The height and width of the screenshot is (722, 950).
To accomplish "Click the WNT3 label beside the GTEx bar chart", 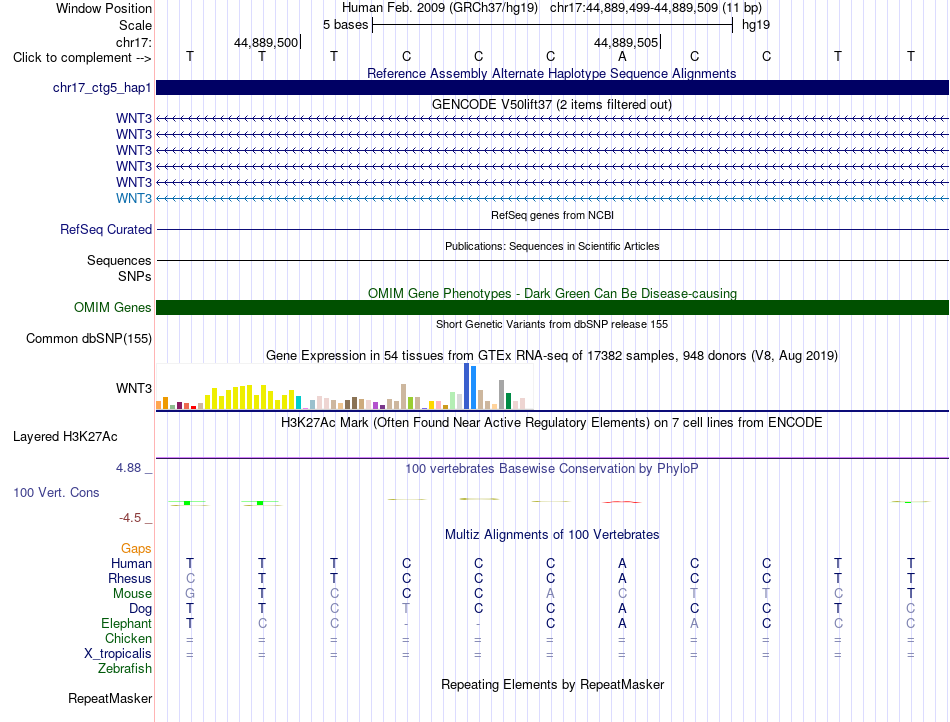I will click(134, 388).
